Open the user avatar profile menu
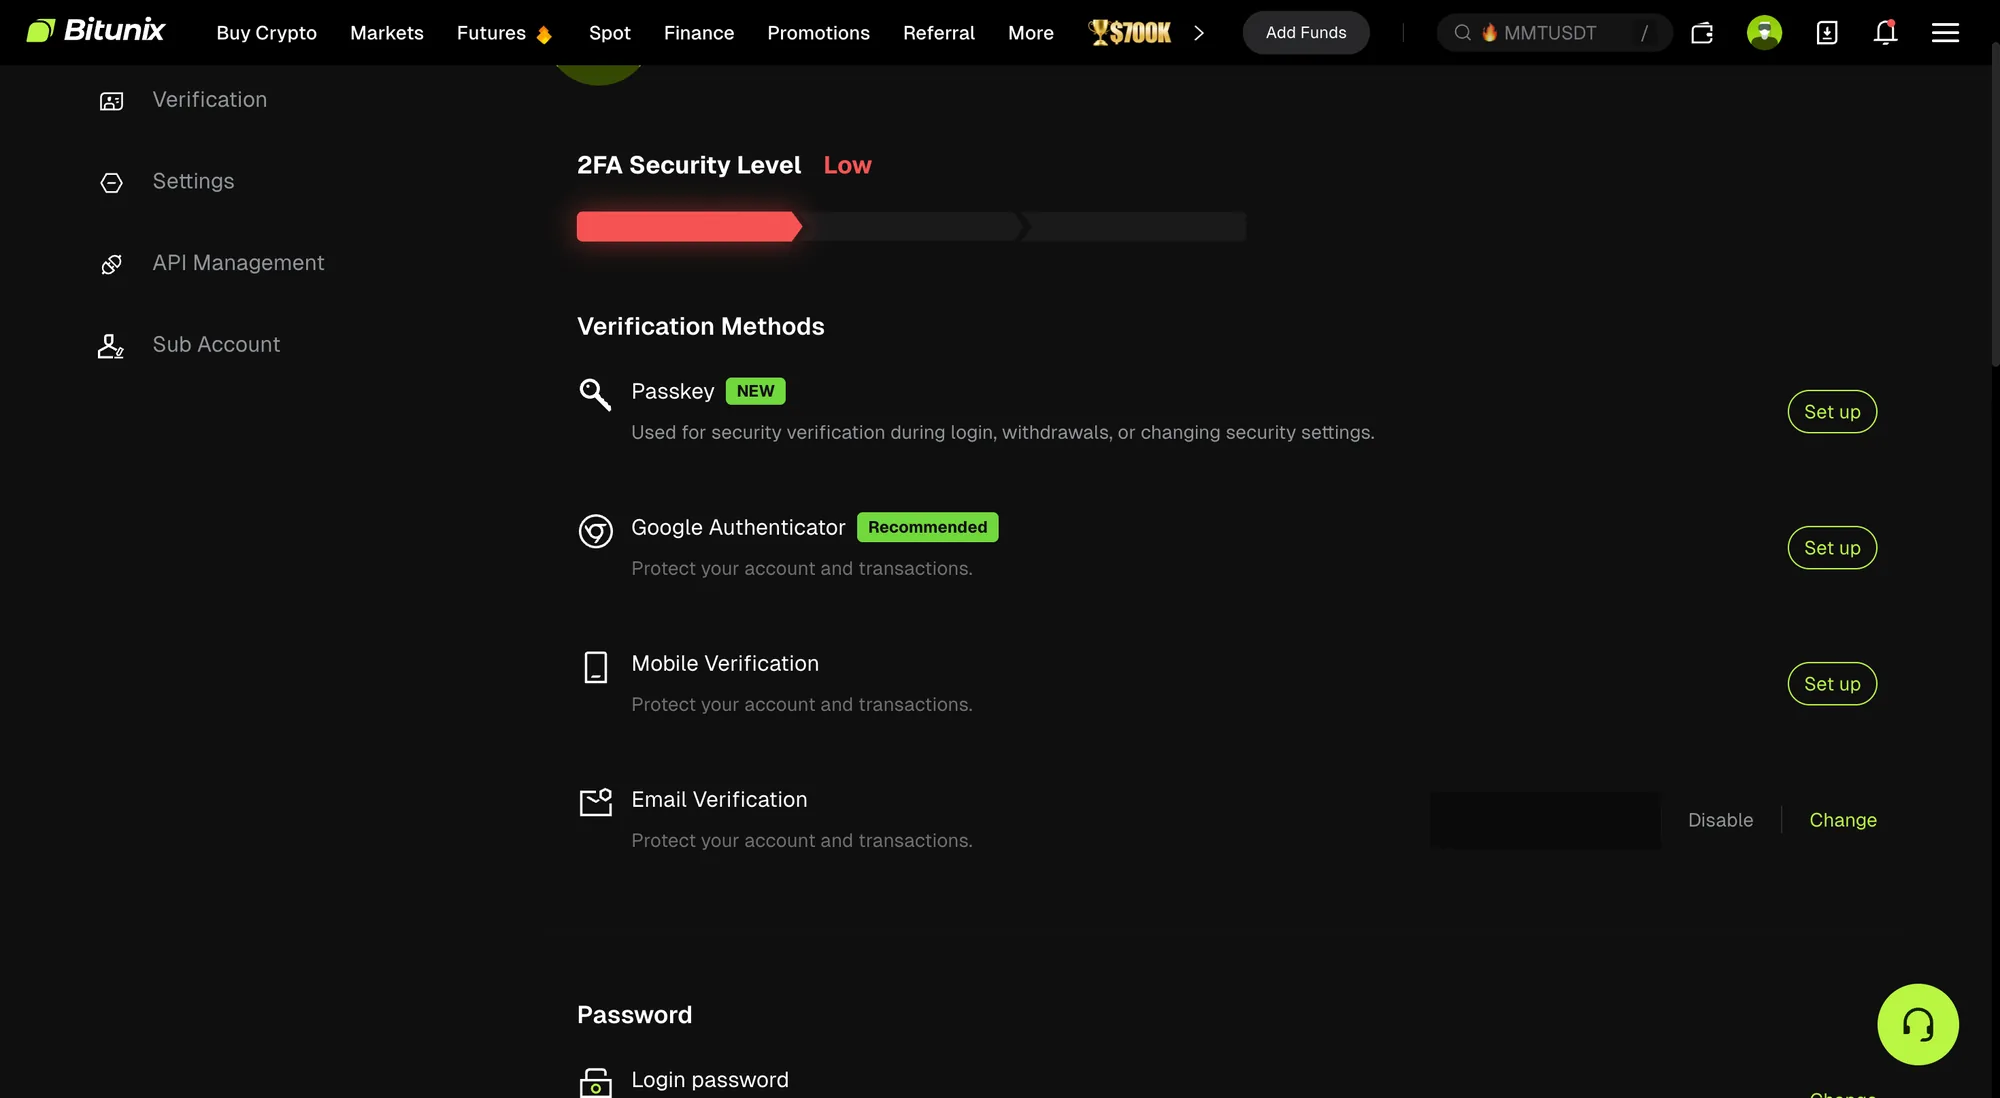The width and height of the screenshot is (2000, 1098). (x=1764, y=33)
